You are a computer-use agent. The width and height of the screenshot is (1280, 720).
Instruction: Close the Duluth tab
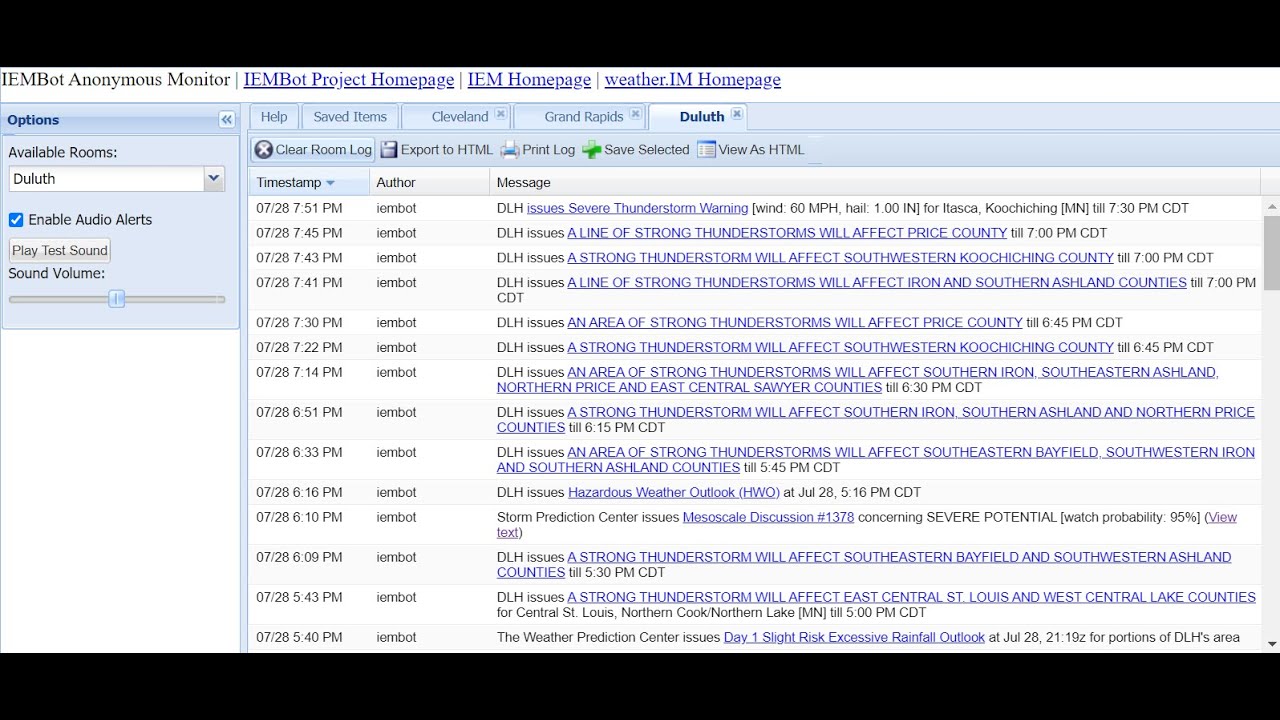737,115
